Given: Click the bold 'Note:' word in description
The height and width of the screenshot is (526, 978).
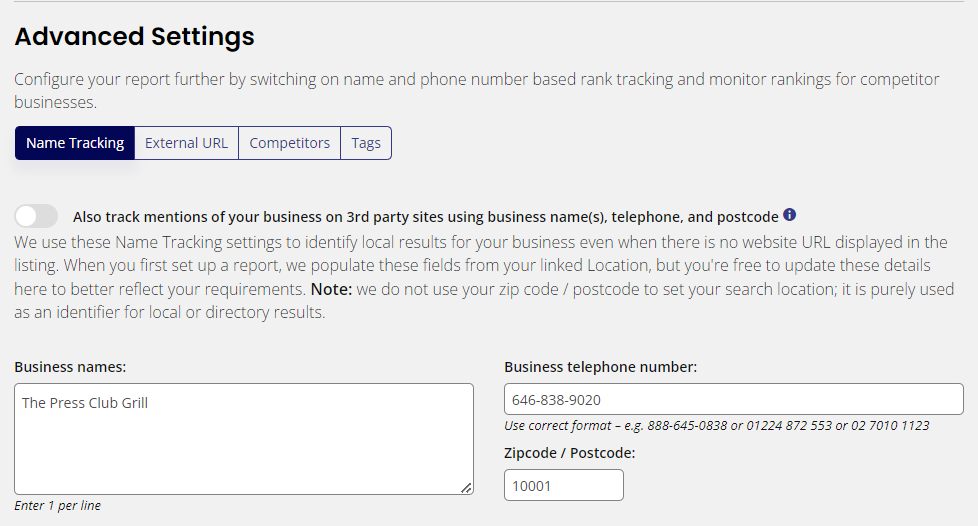Looking at the screenshot, I should point(331,290).
